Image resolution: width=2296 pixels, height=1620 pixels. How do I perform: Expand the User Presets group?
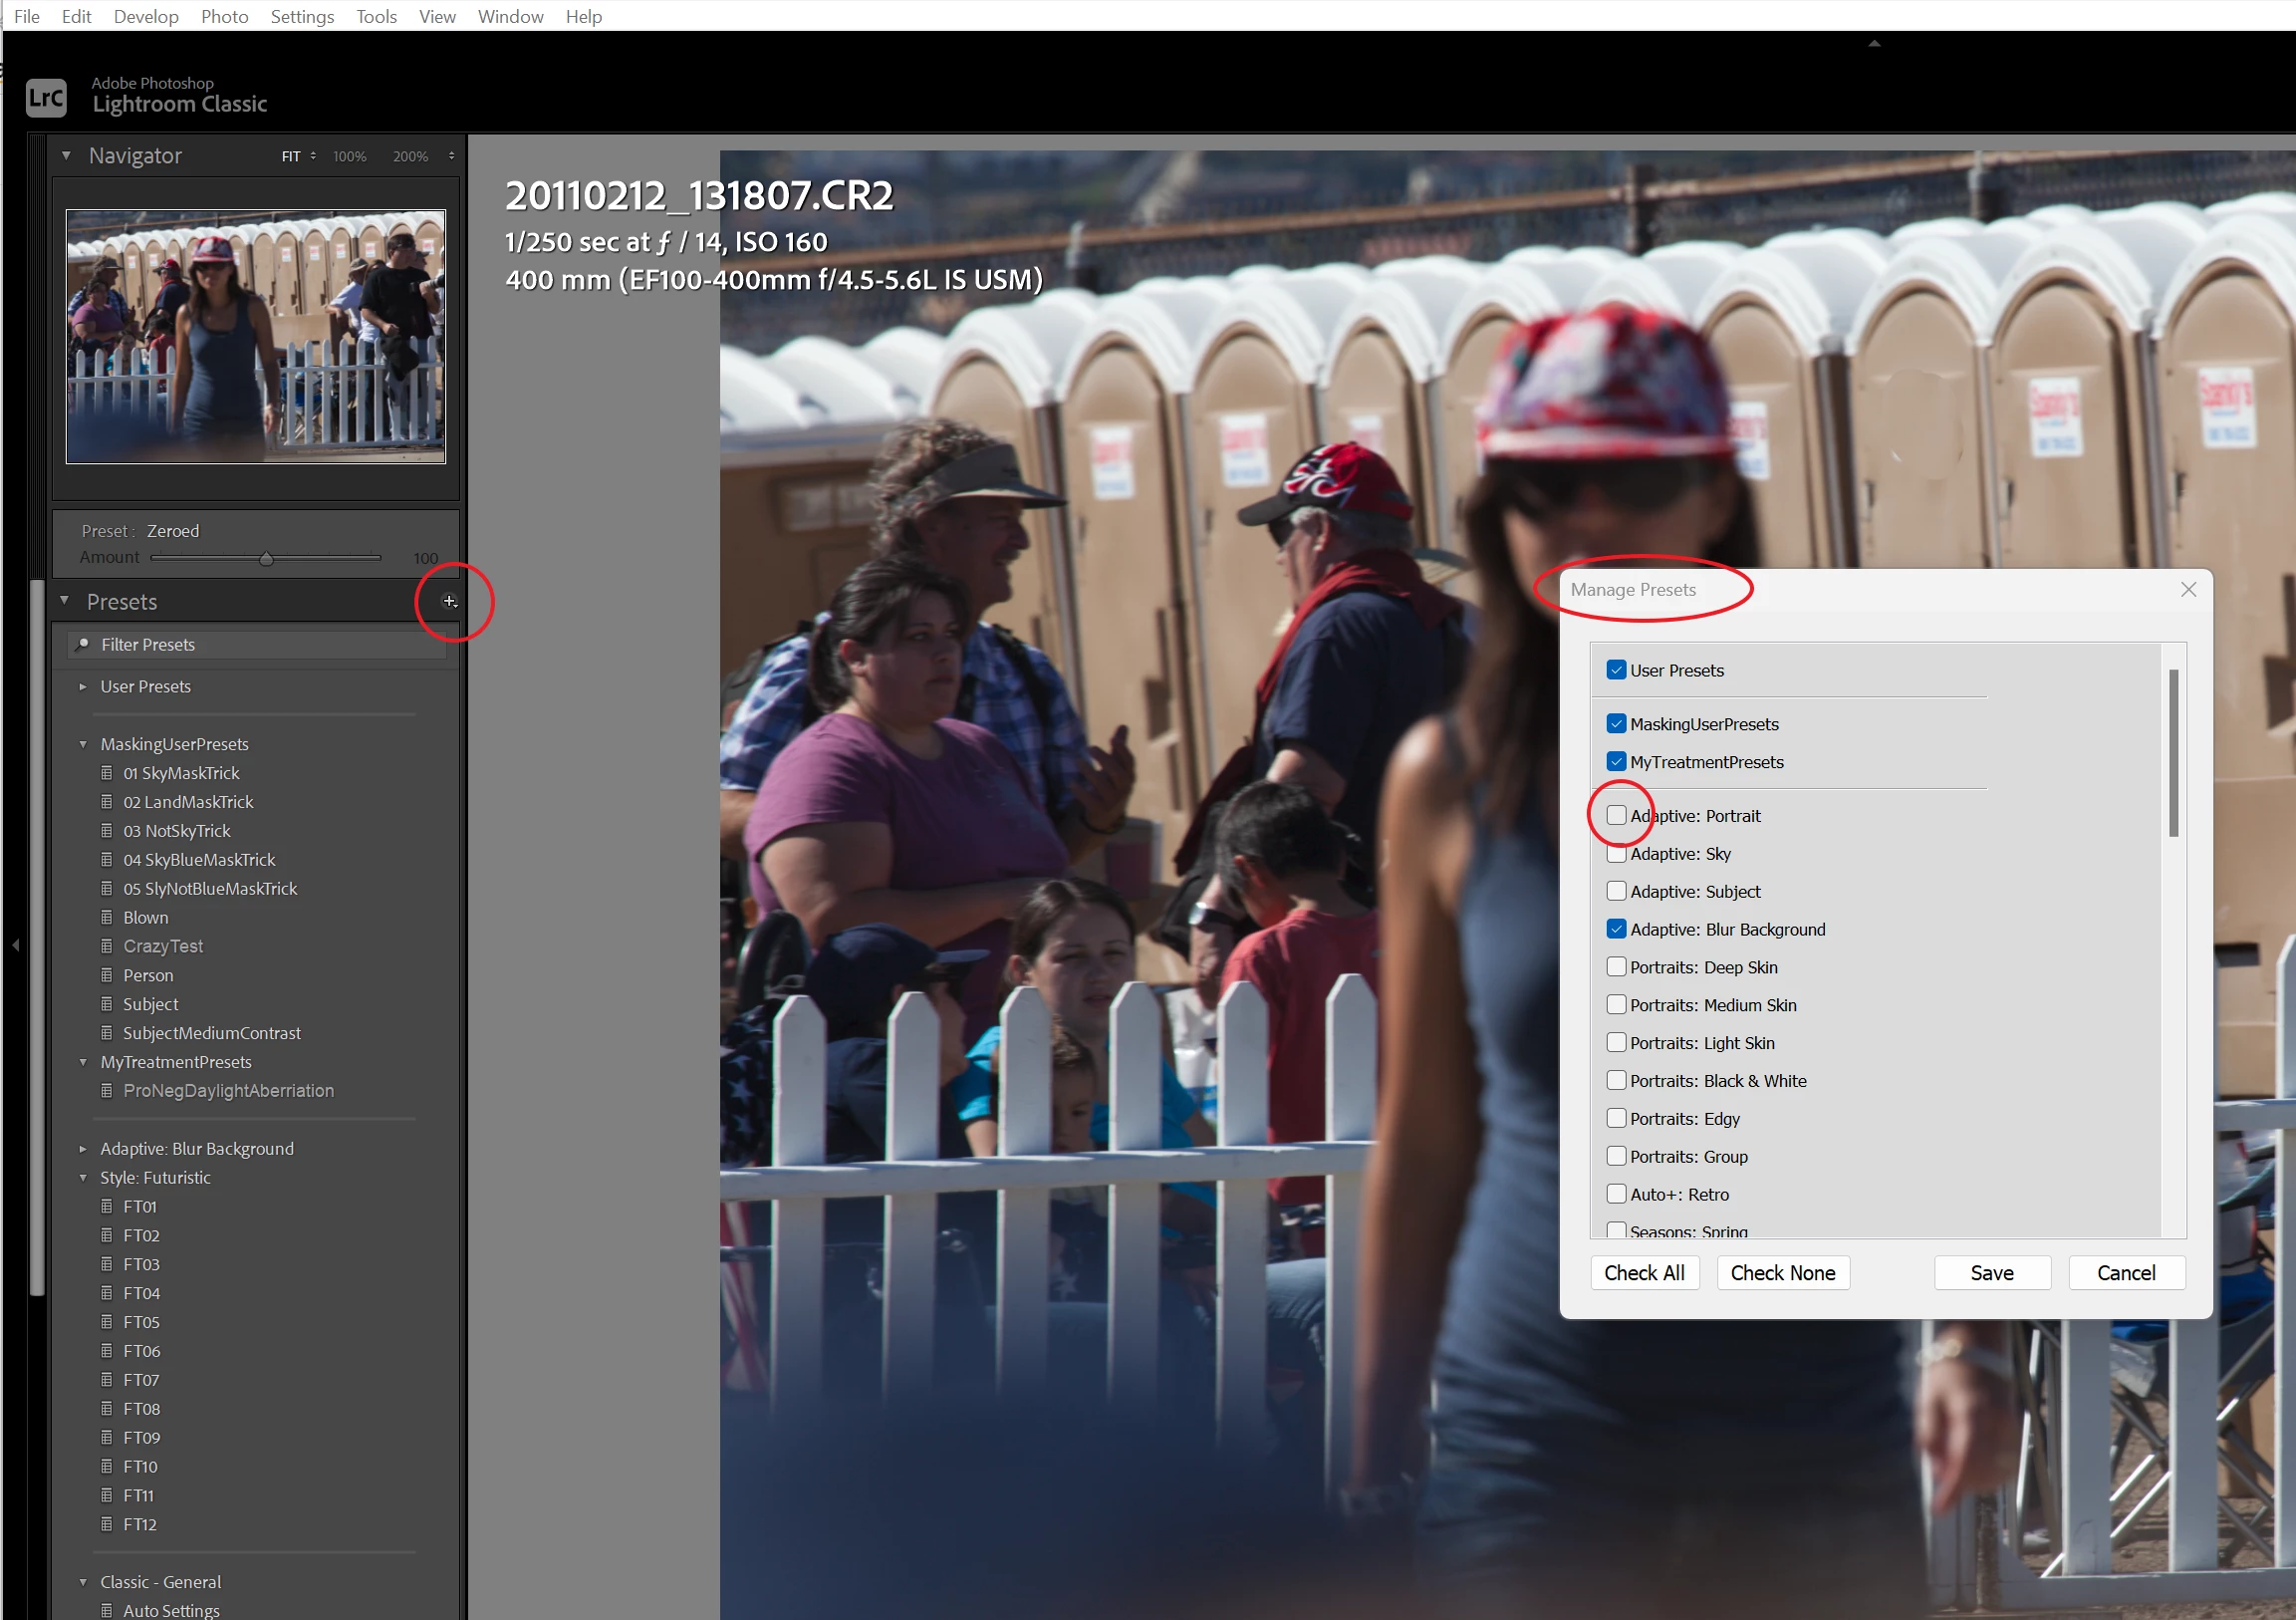pos(83,687)
